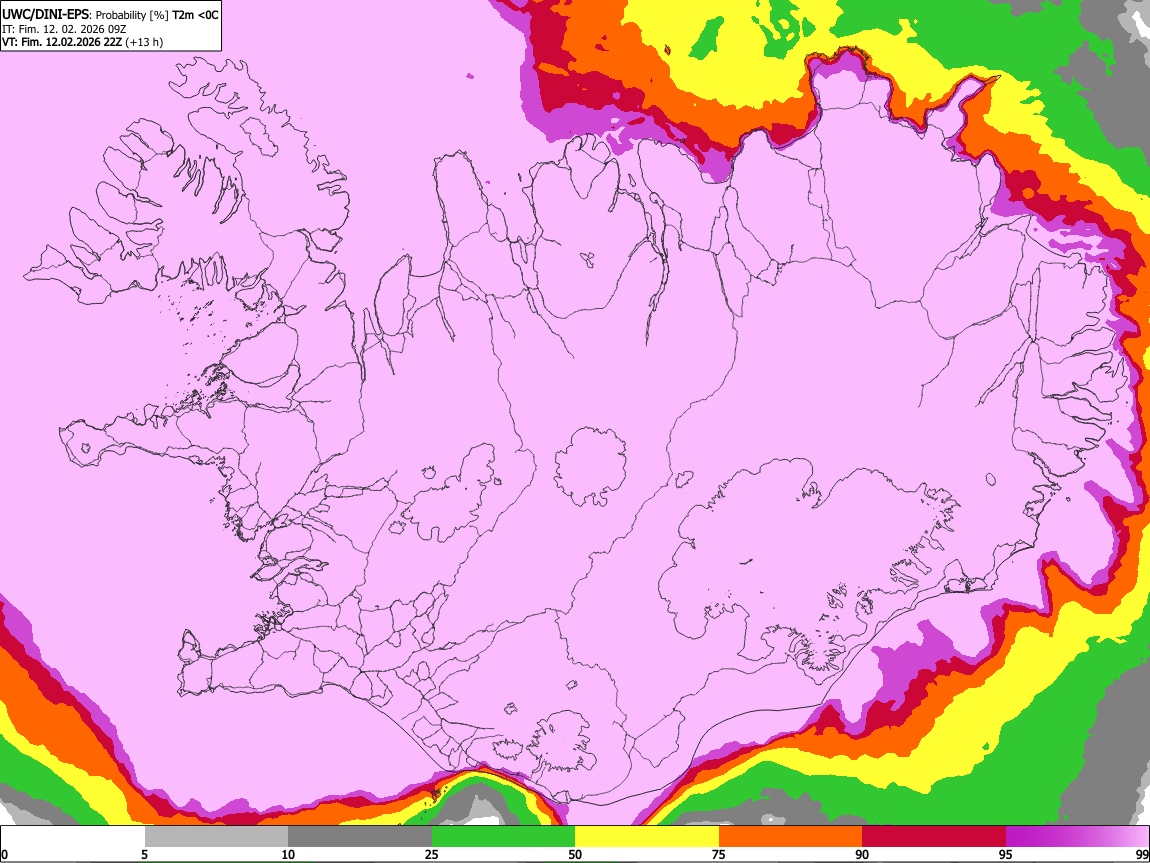The width and height of the screenshot is (1150, 863).
Task: Click the legend value '10'
Action: pos(288,854)
